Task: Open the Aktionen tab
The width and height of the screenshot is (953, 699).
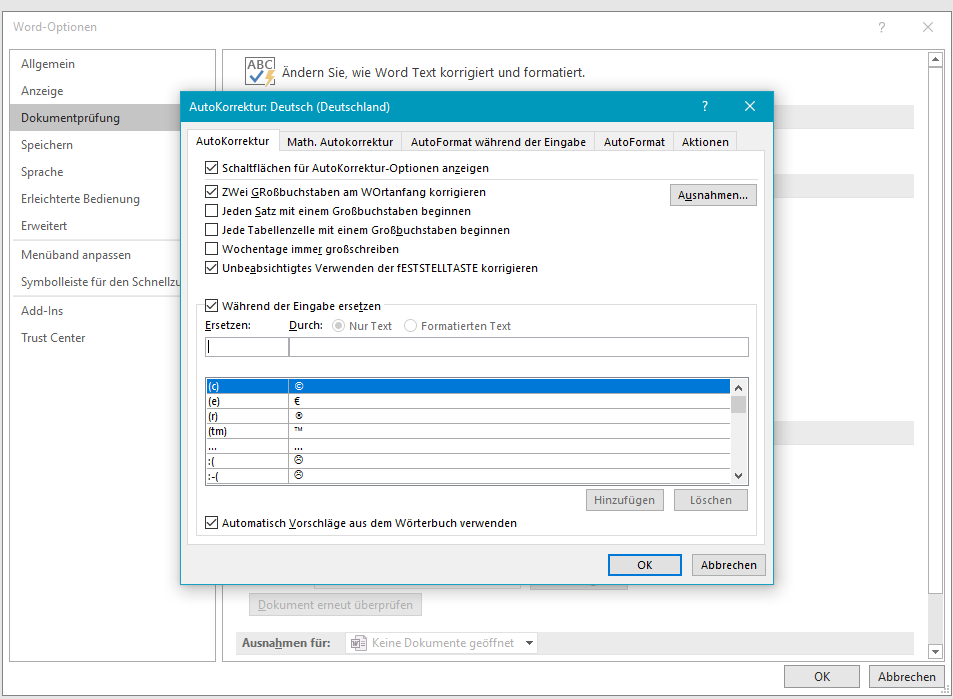Action: pos(705,142)
